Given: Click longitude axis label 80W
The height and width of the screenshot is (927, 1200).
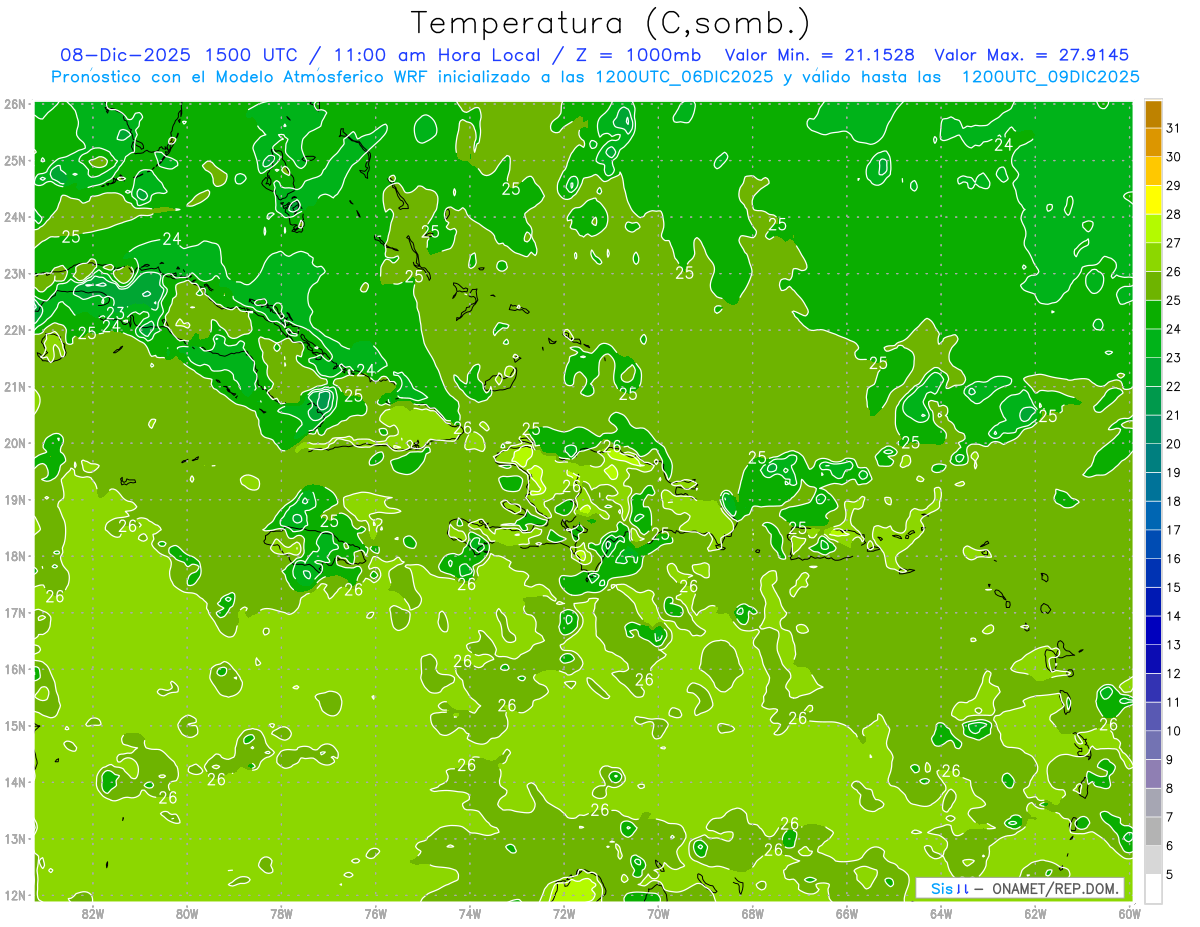Looking at the screenshot, I should [x=187, y=913].
